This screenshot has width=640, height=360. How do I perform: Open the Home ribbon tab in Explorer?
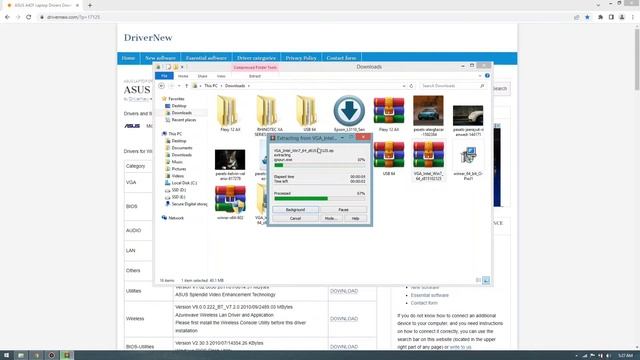click(183, 76)
